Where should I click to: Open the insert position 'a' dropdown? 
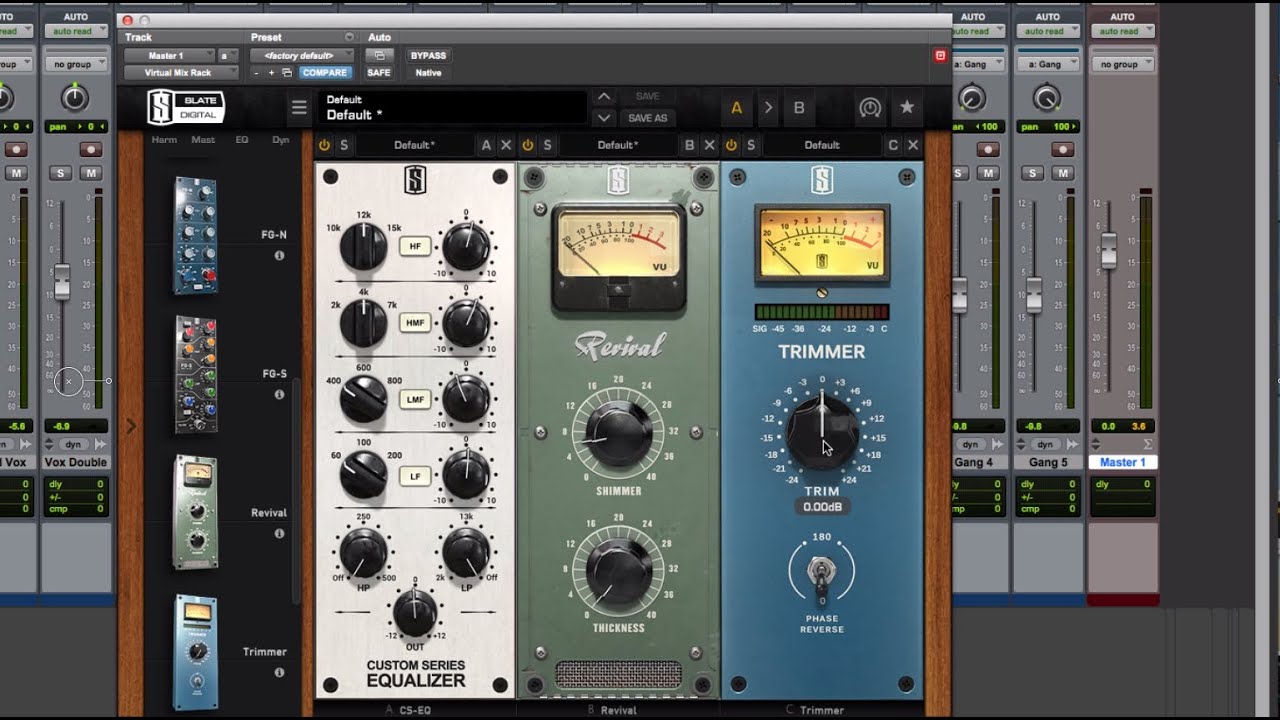tap(229, 56)
